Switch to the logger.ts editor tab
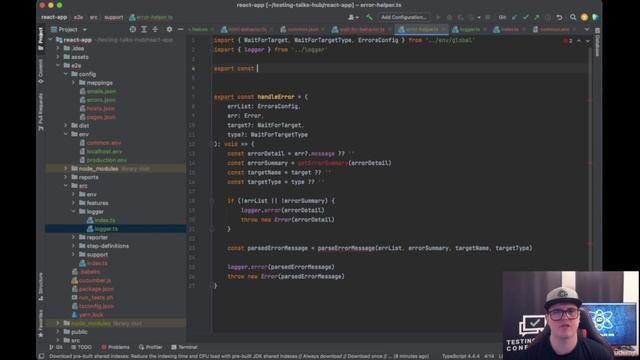640x360 pixels. pos(469,29)
